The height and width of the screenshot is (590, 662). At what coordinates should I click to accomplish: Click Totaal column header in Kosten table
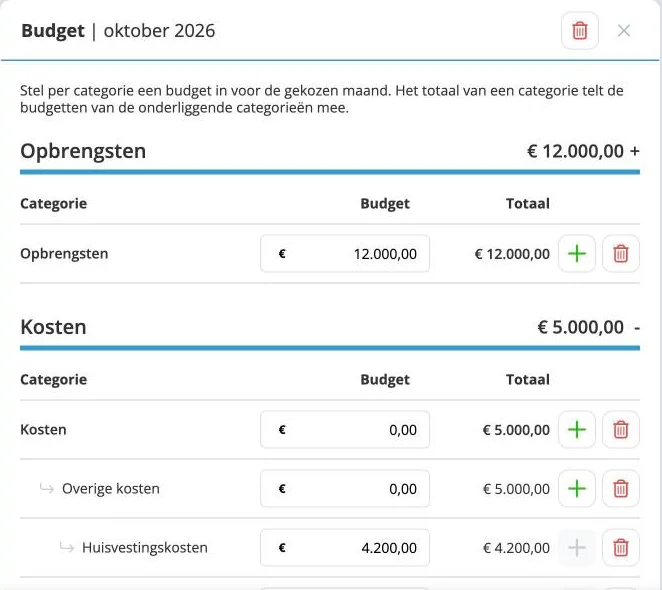click(528, 379)
